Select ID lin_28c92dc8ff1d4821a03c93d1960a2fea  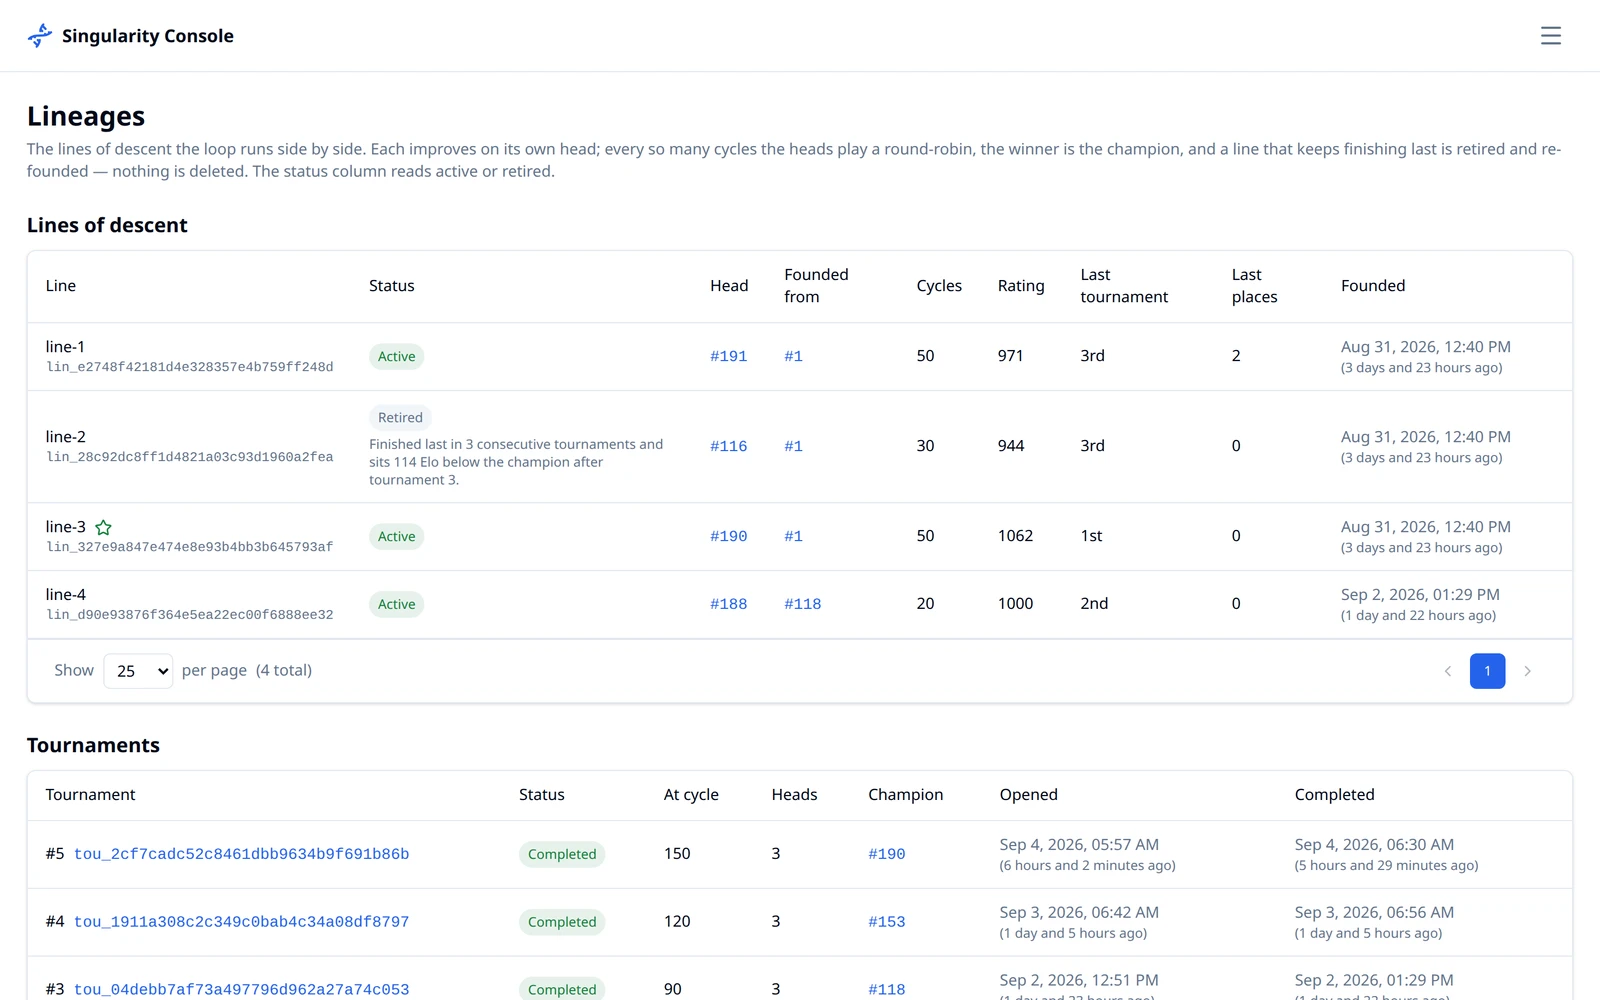[190, 457]
